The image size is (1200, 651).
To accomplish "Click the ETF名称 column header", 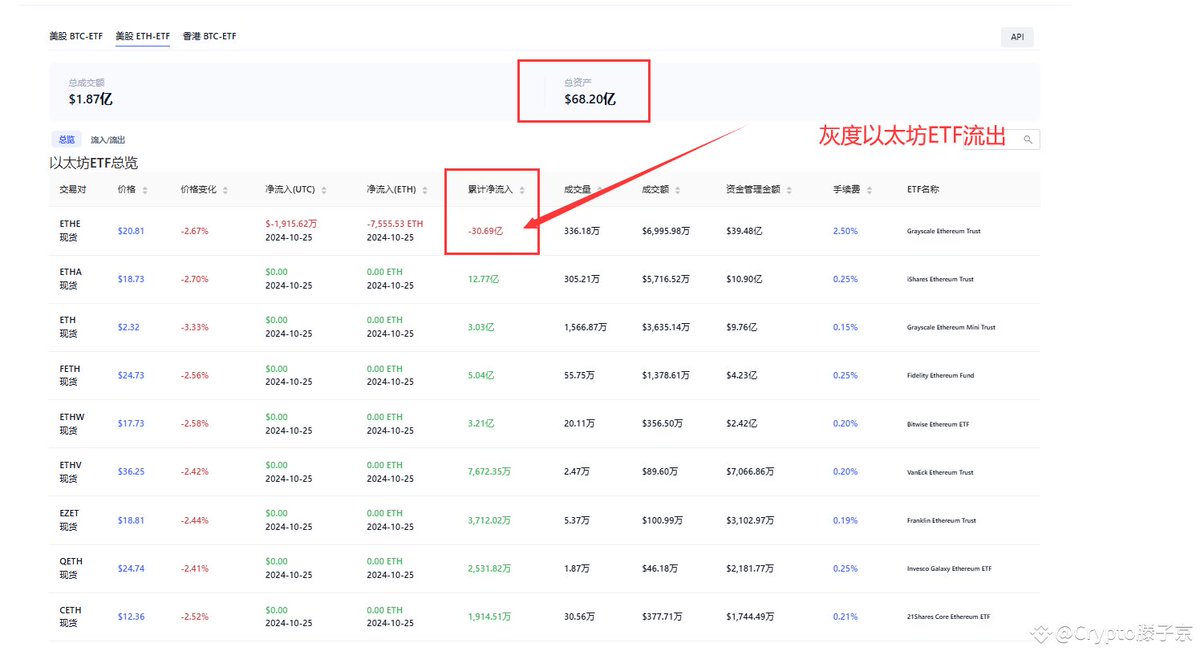I will [922, 190].
